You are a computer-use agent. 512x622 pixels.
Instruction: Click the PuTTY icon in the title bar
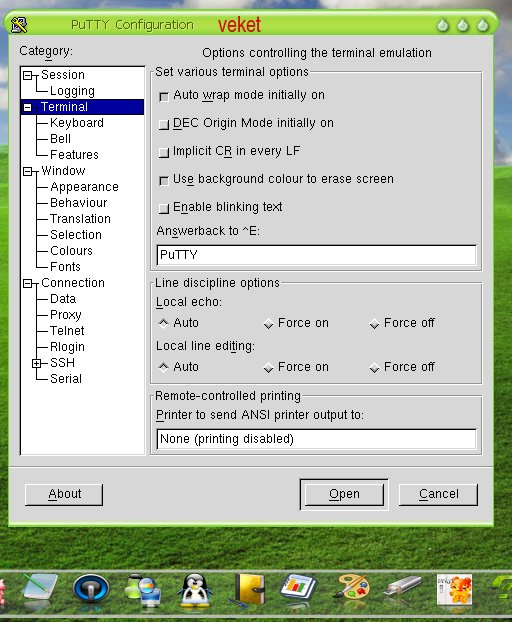pyautogui.click(x=19, y=25)
